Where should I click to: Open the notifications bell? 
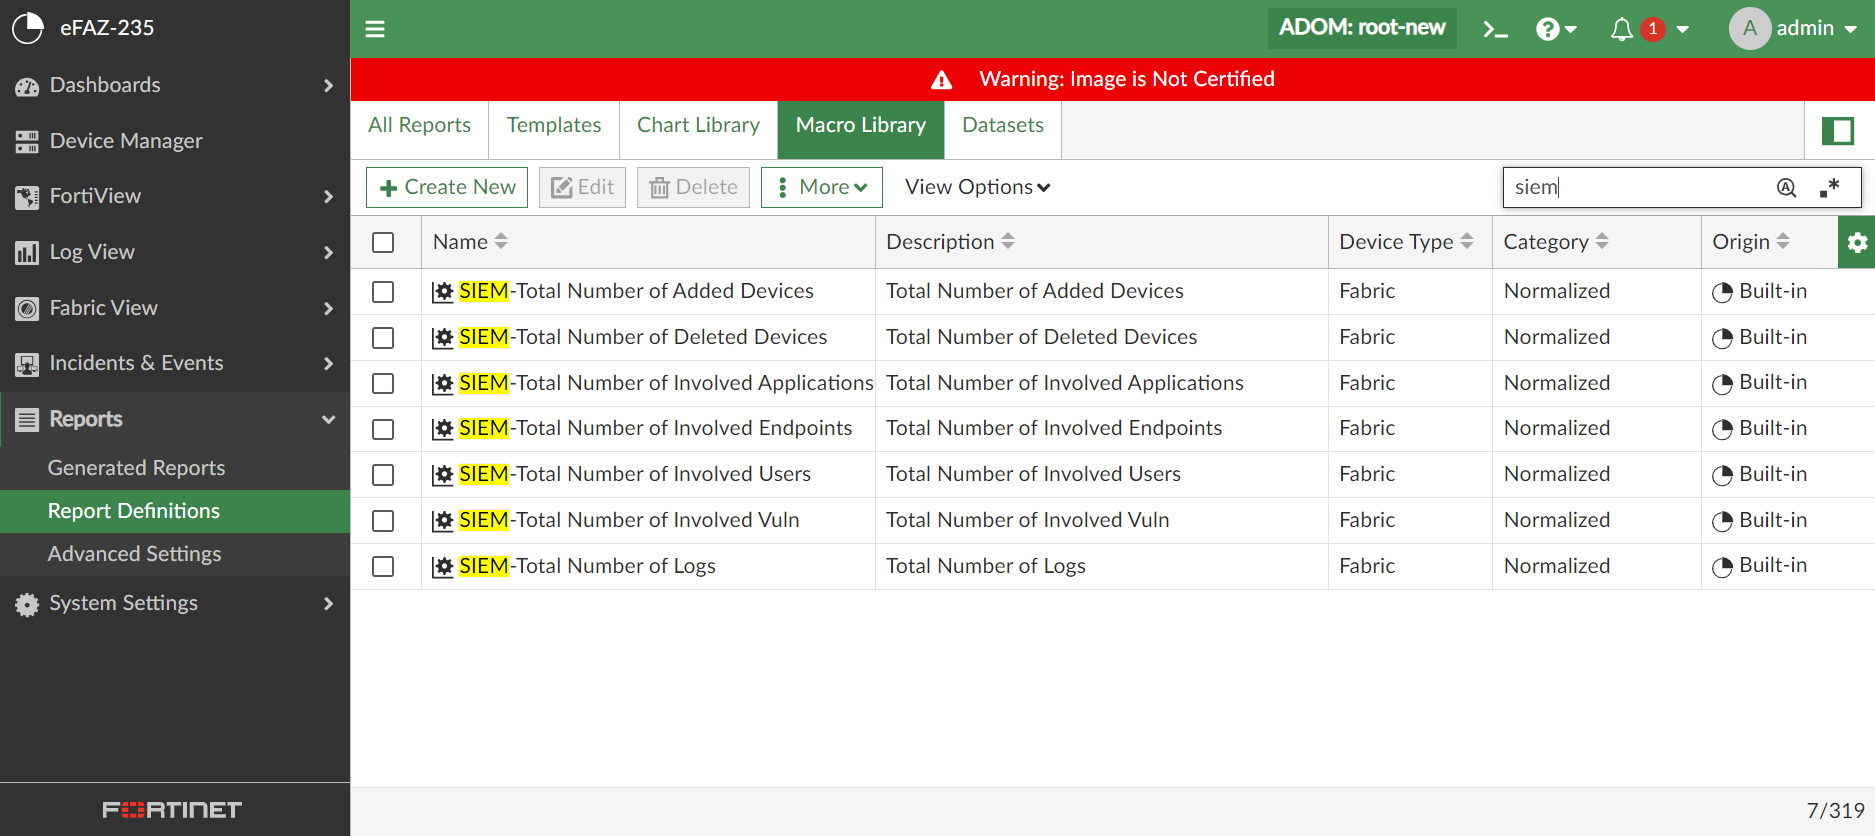pyautogui.click(x=1622, y=29)
